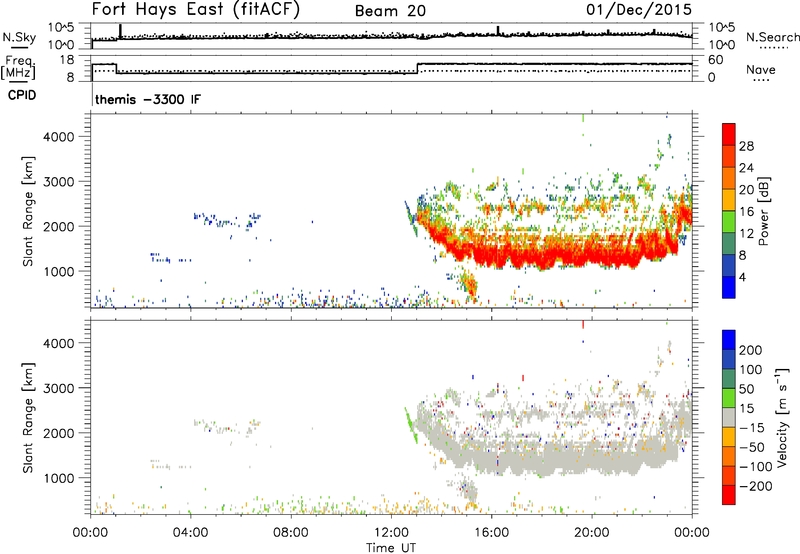Click the date '01/Dec/2015'

[639, 9]
